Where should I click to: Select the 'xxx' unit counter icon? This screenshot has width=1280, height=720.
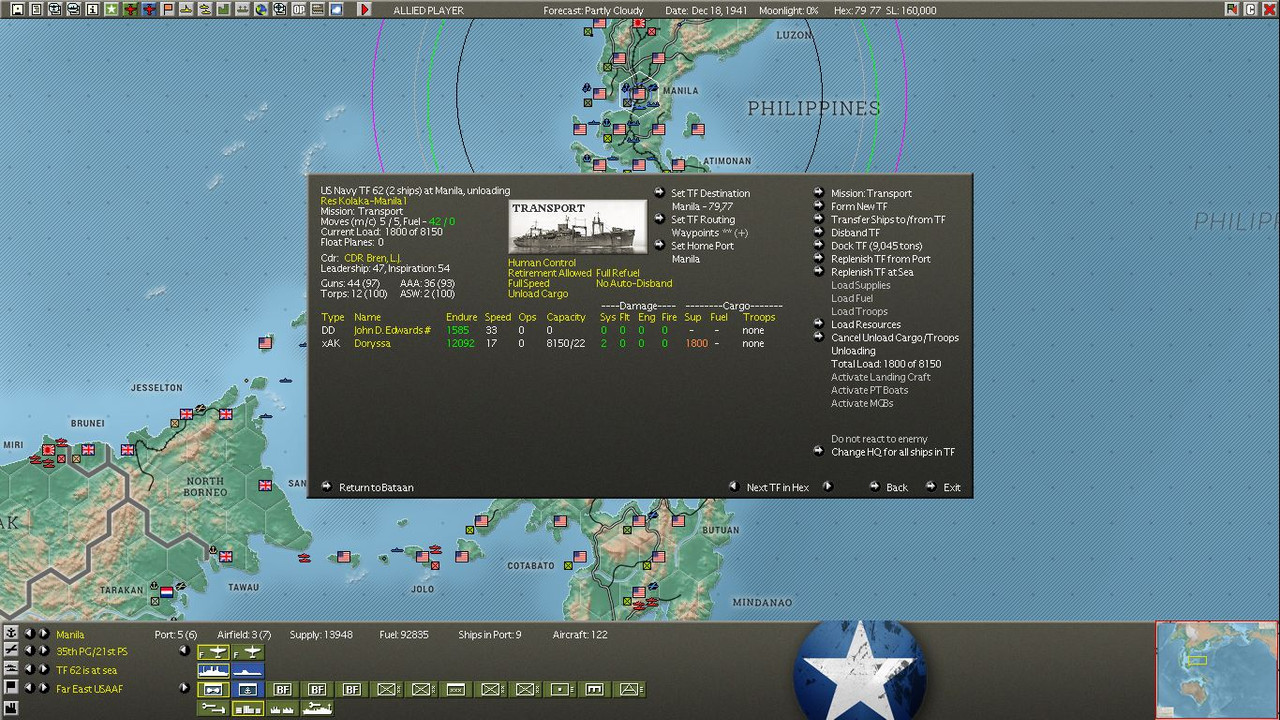(x=456, y=689)
